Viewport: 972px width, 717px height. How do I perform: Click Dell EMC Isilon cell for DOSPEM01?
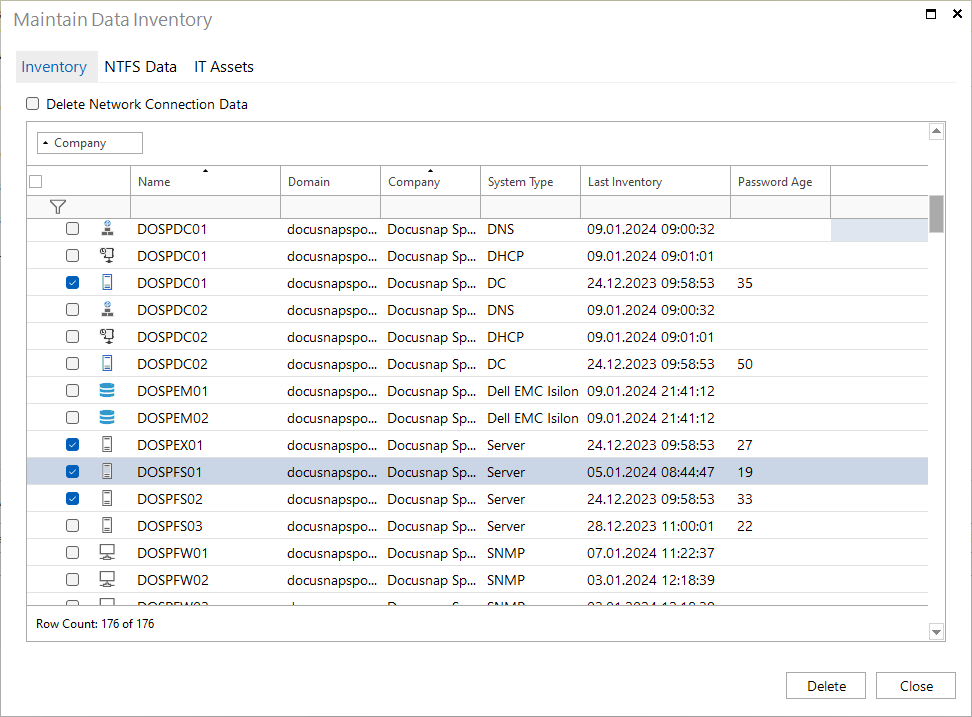point(532,390)
